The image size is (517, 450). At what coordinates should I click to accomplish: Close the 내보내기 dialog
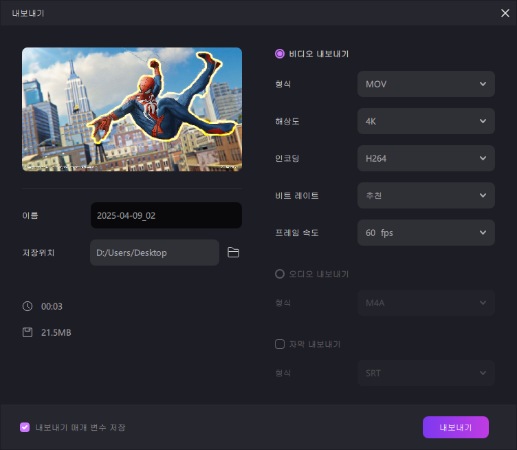click(505, 13)
